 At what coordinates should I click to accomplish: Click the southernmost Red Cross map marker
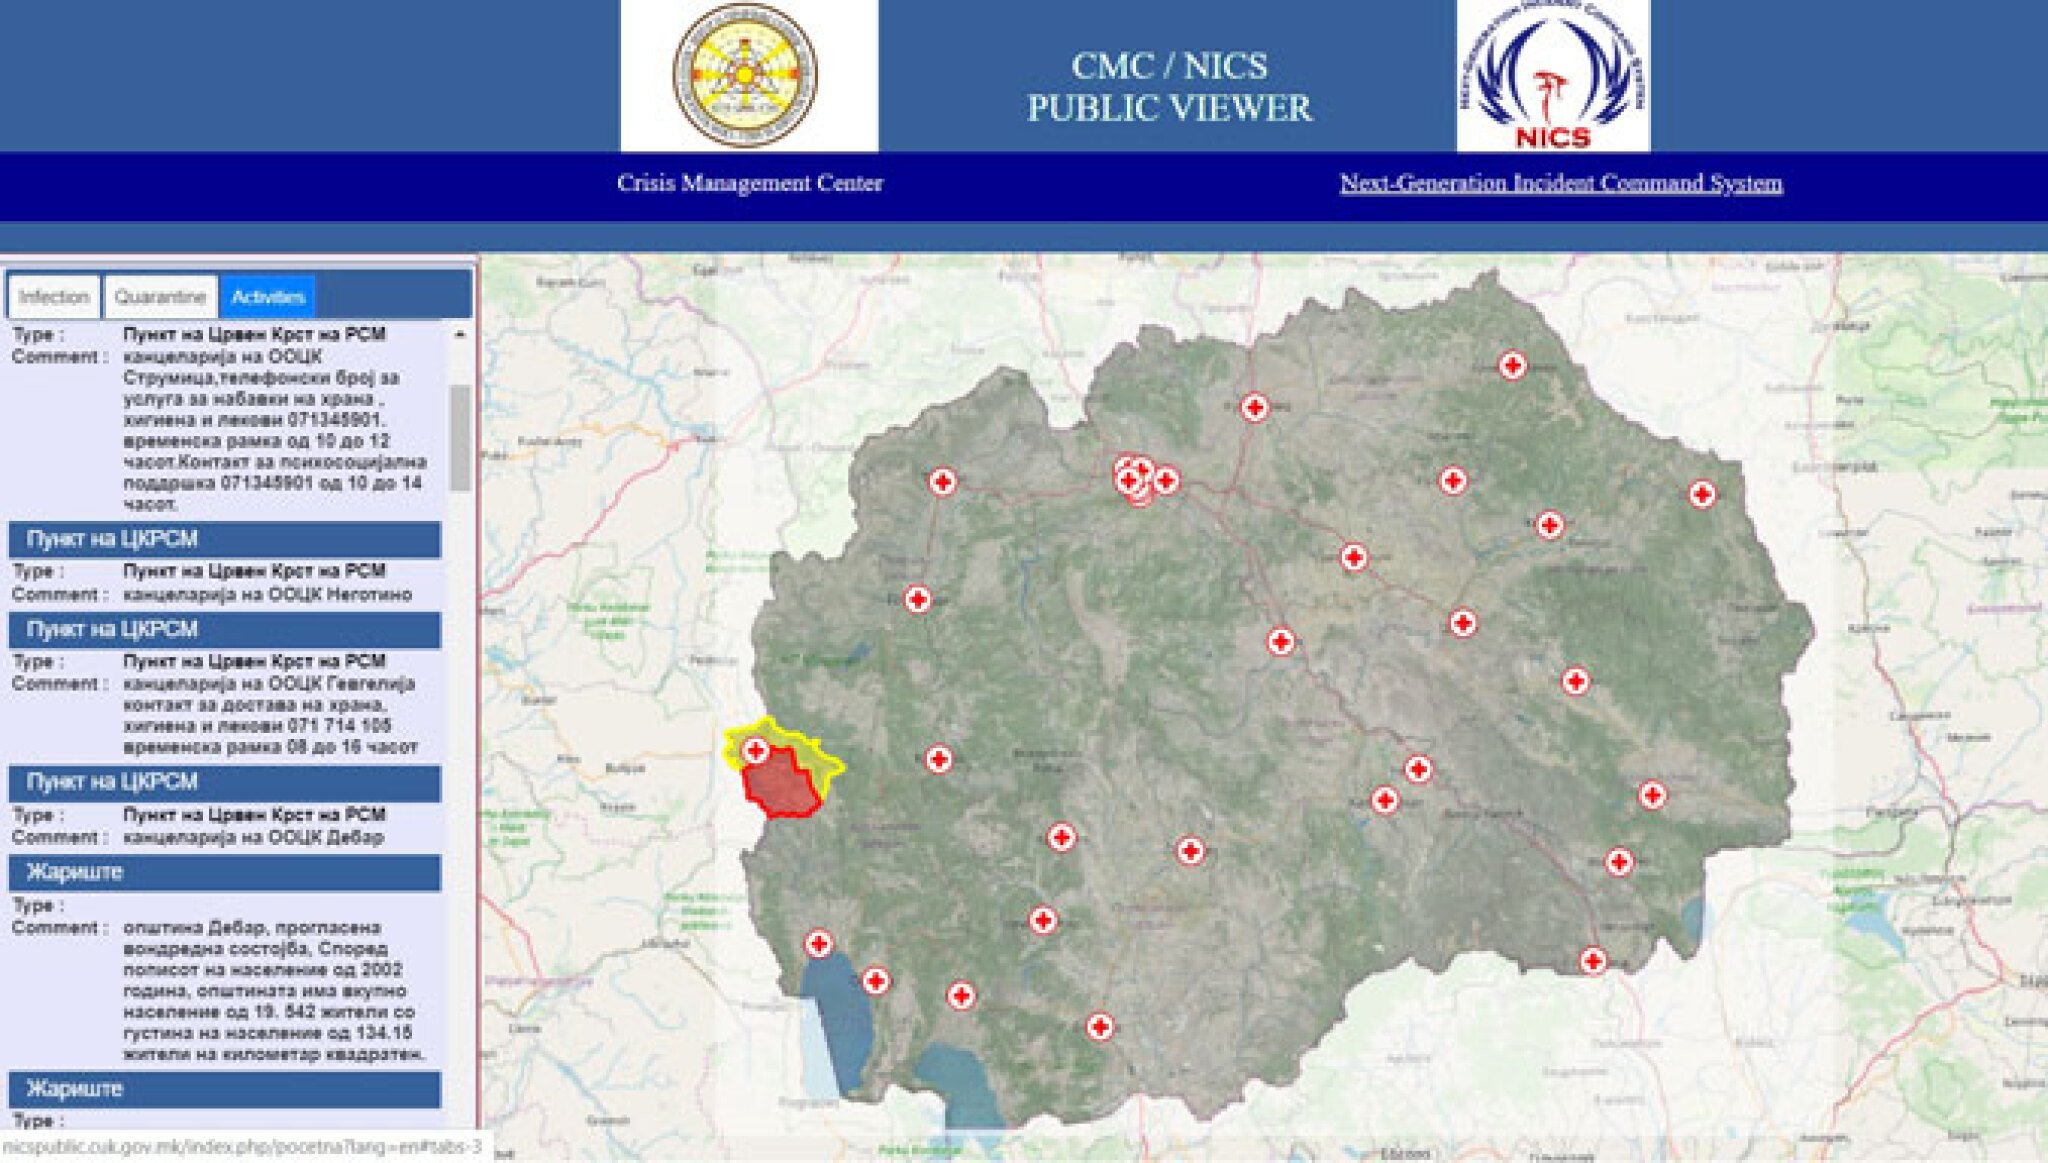pos(1099,1026)
